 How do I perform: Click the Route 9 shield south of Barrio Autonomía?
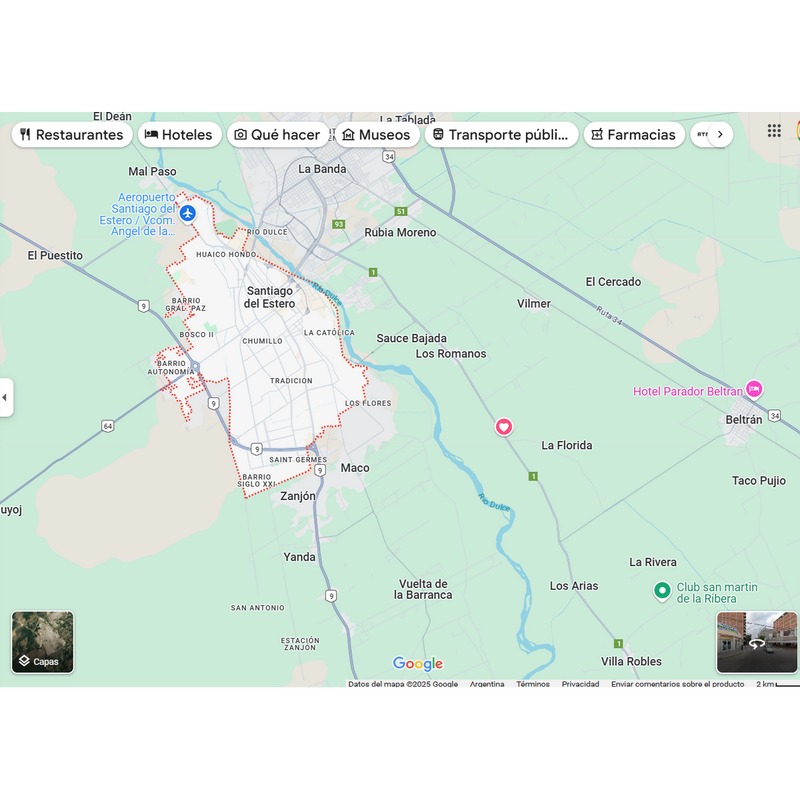[213, 404]
